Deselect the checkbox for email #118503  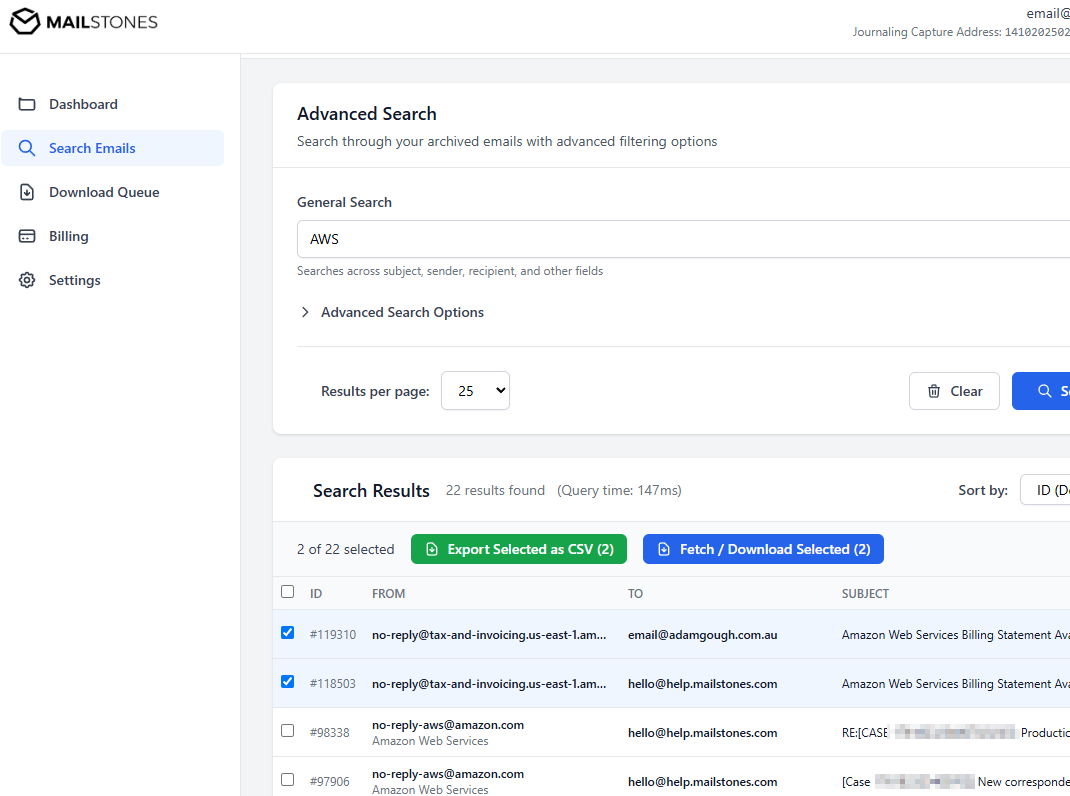pos(287,681)
